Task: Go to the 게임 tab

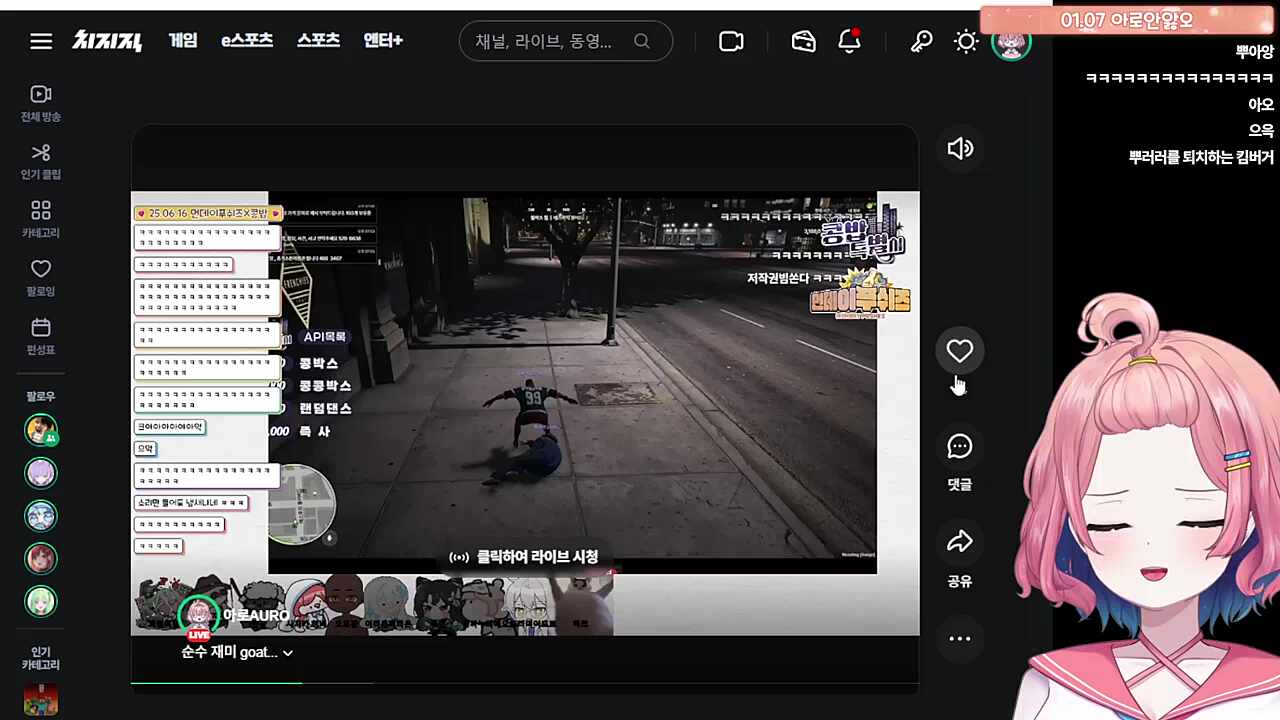Action: (x=183, y=41)
